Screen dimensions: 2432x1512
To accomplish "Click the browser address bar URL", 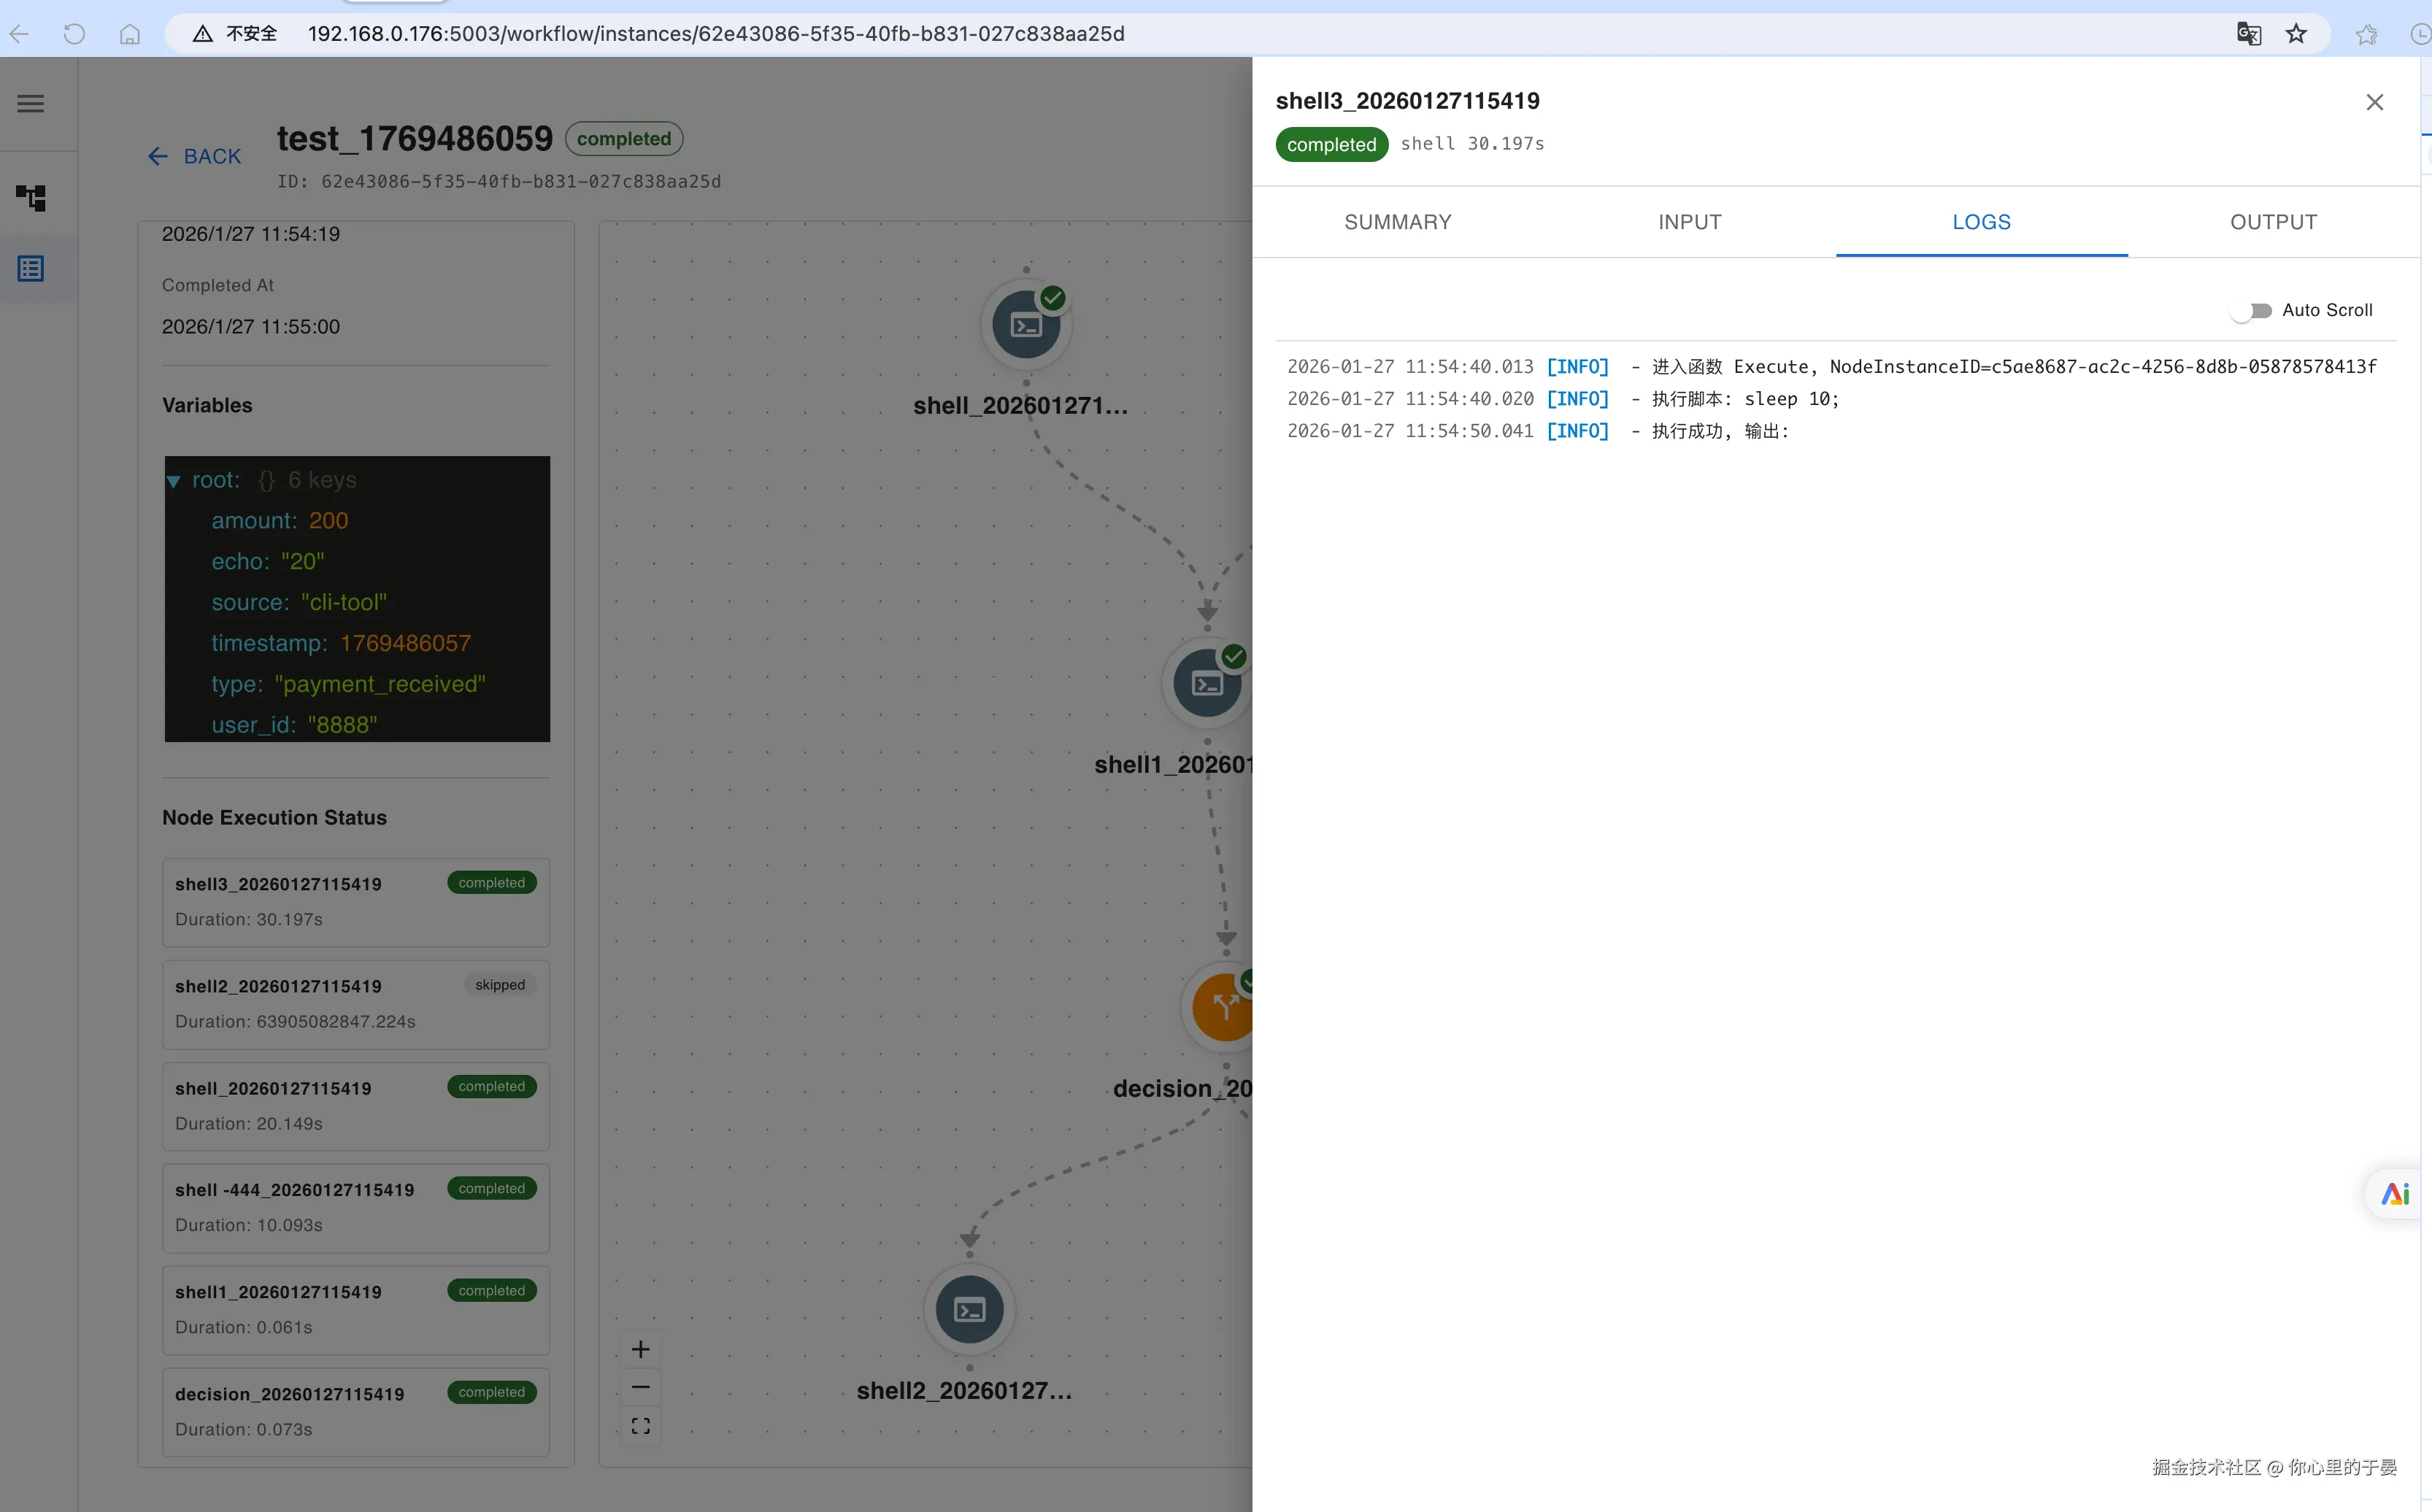I will point(715,34).
